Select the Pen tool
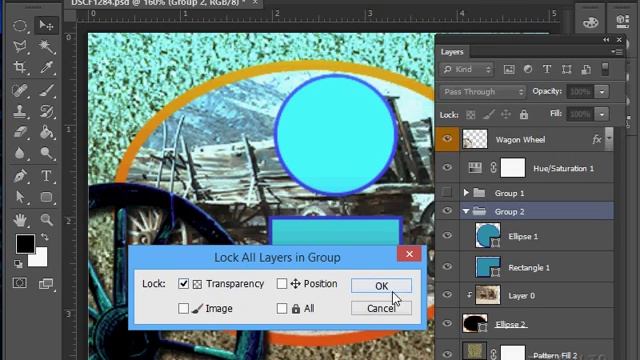Screen dimensions: 640x360 pyautogui.click(x=20, y=176)
